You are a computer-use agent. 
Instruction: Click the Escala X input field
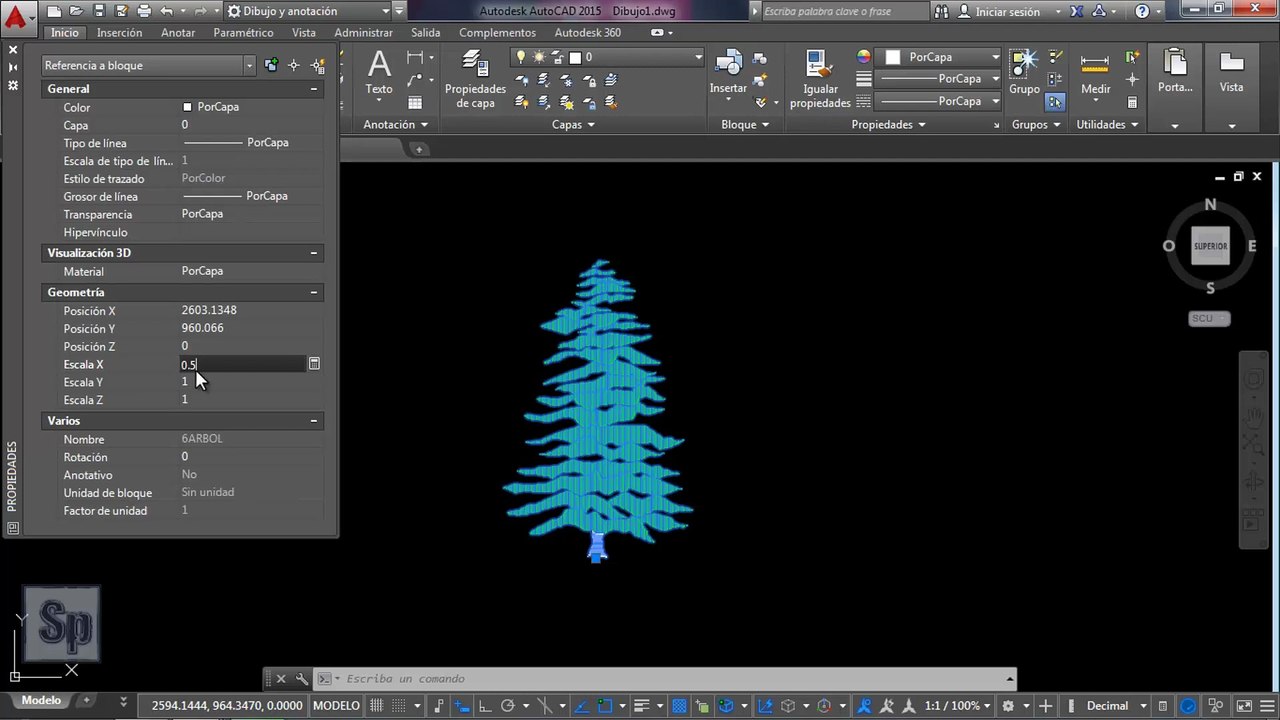pyautogui.click(x=242, y=364)
